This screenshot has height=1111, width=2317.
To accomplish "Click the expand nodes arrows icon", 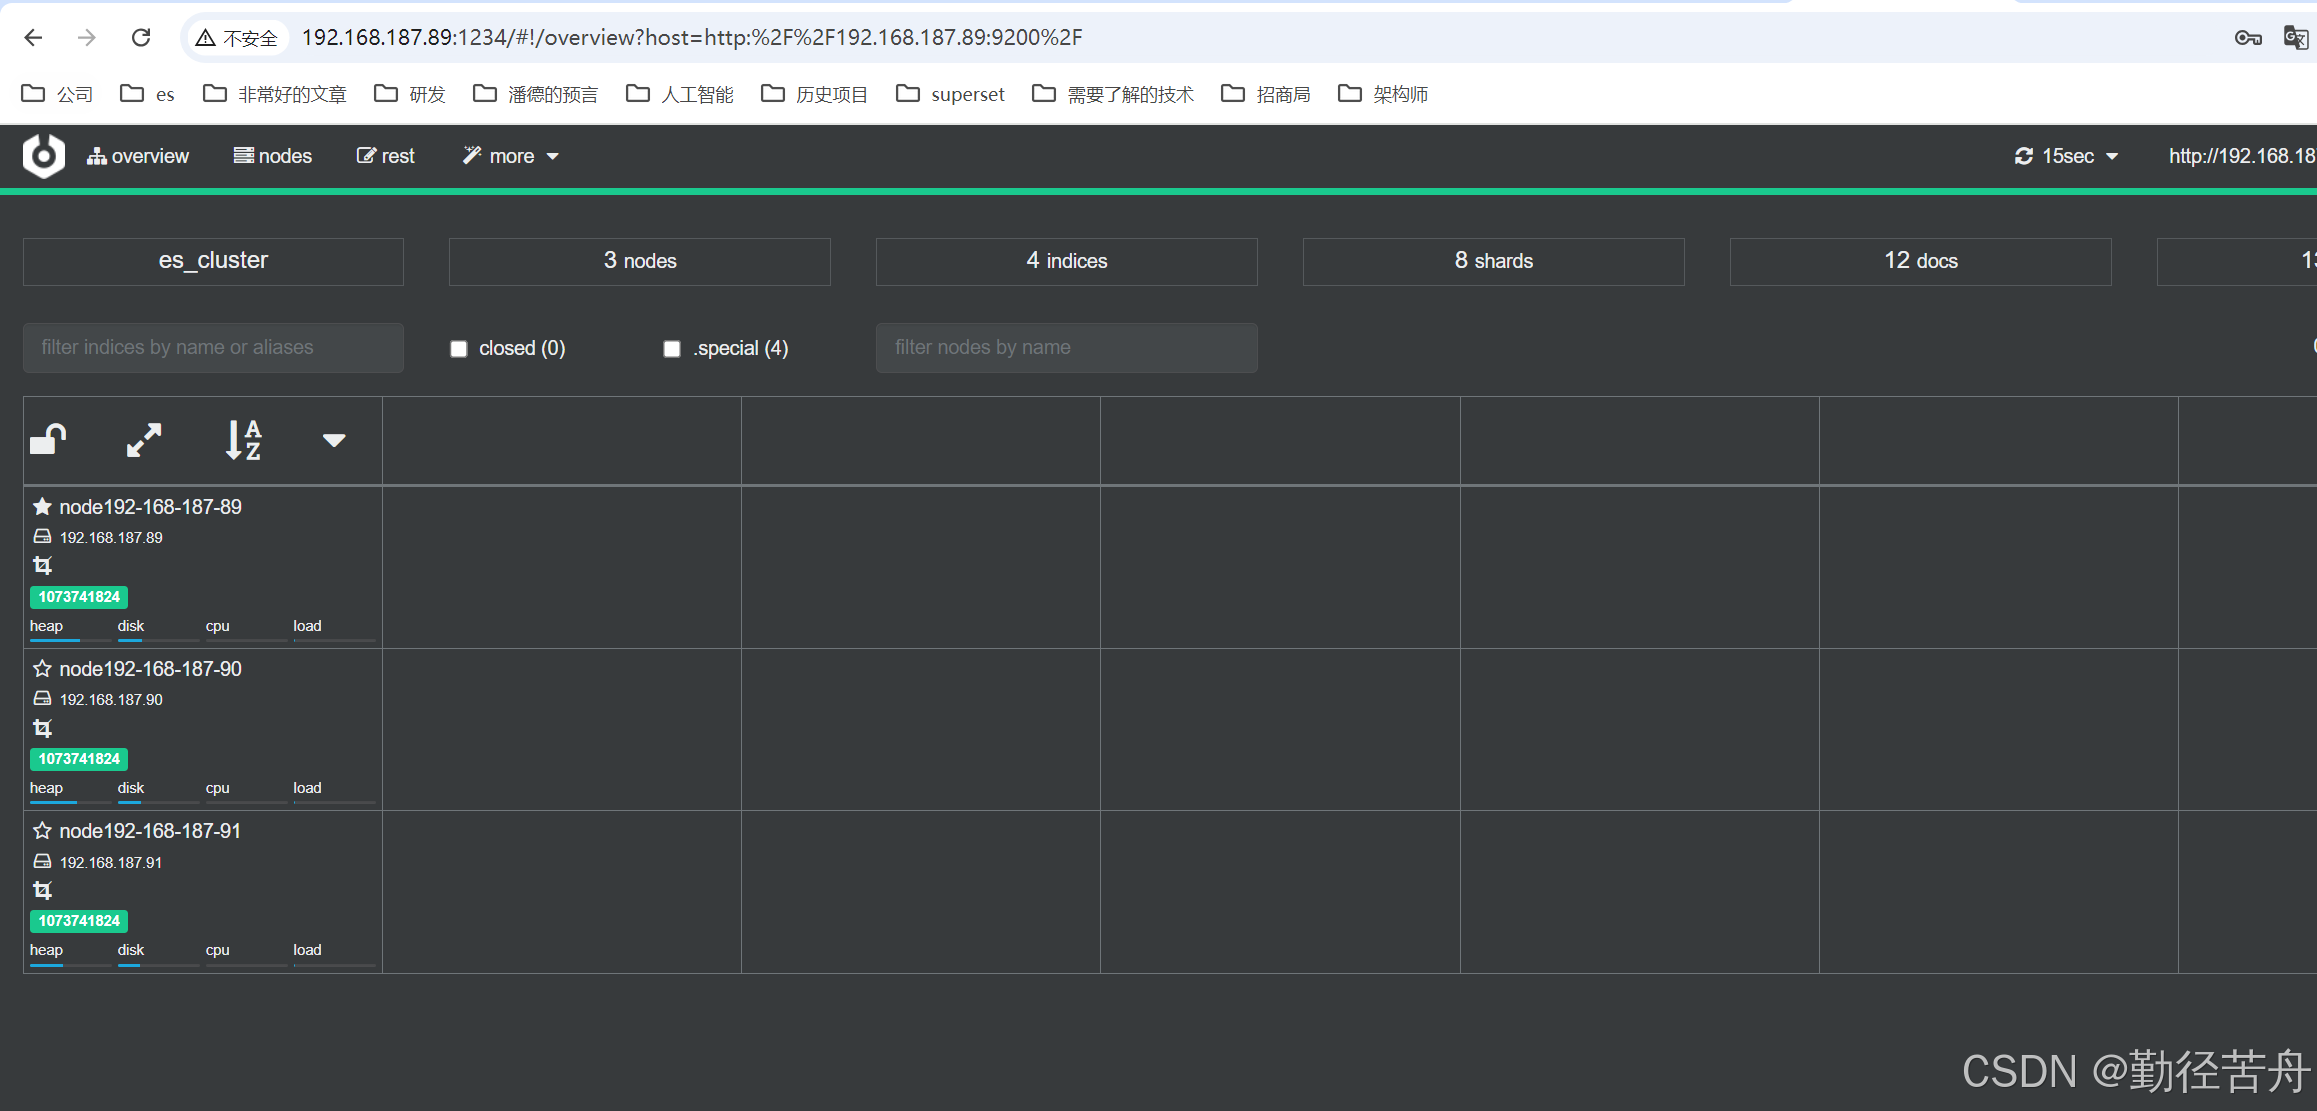I will (144, 440).
